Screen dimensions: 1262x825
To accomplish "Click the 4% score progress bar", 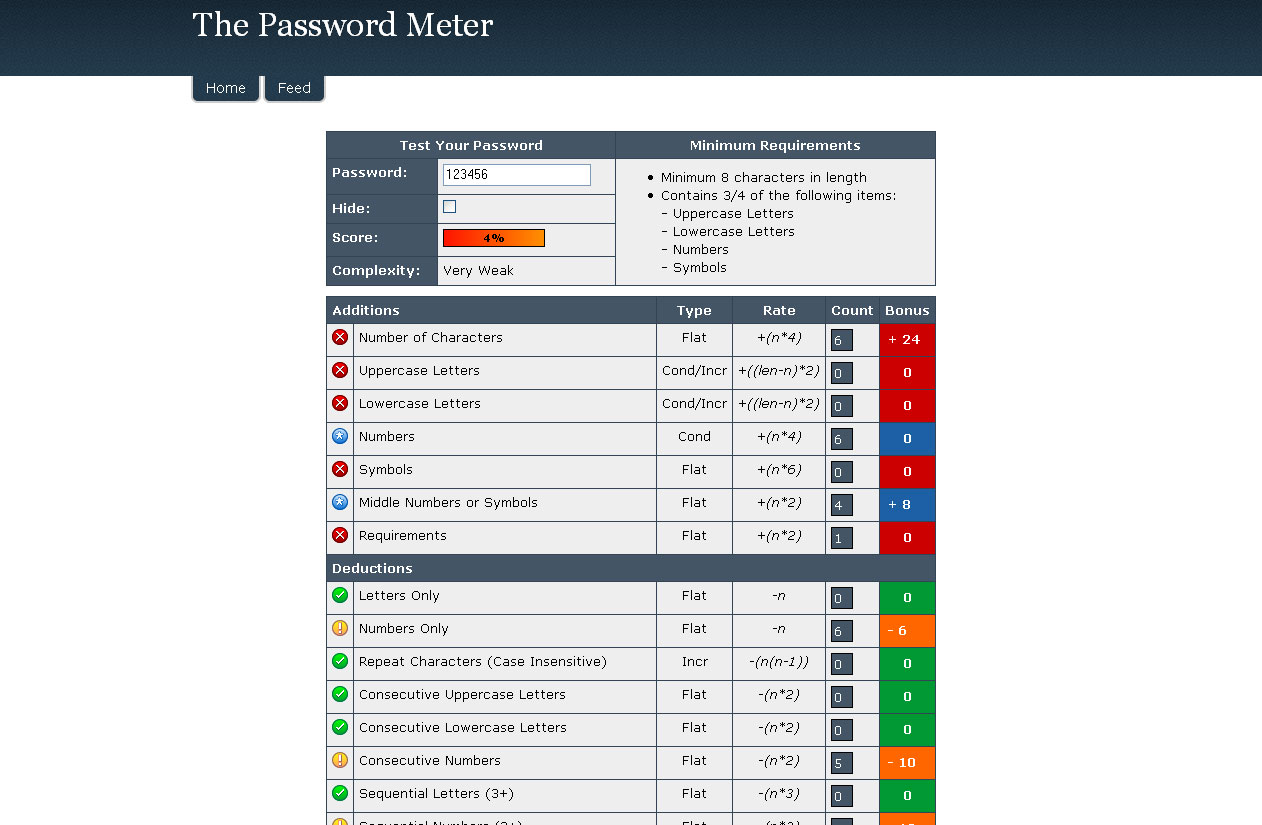I will [494, 238].
